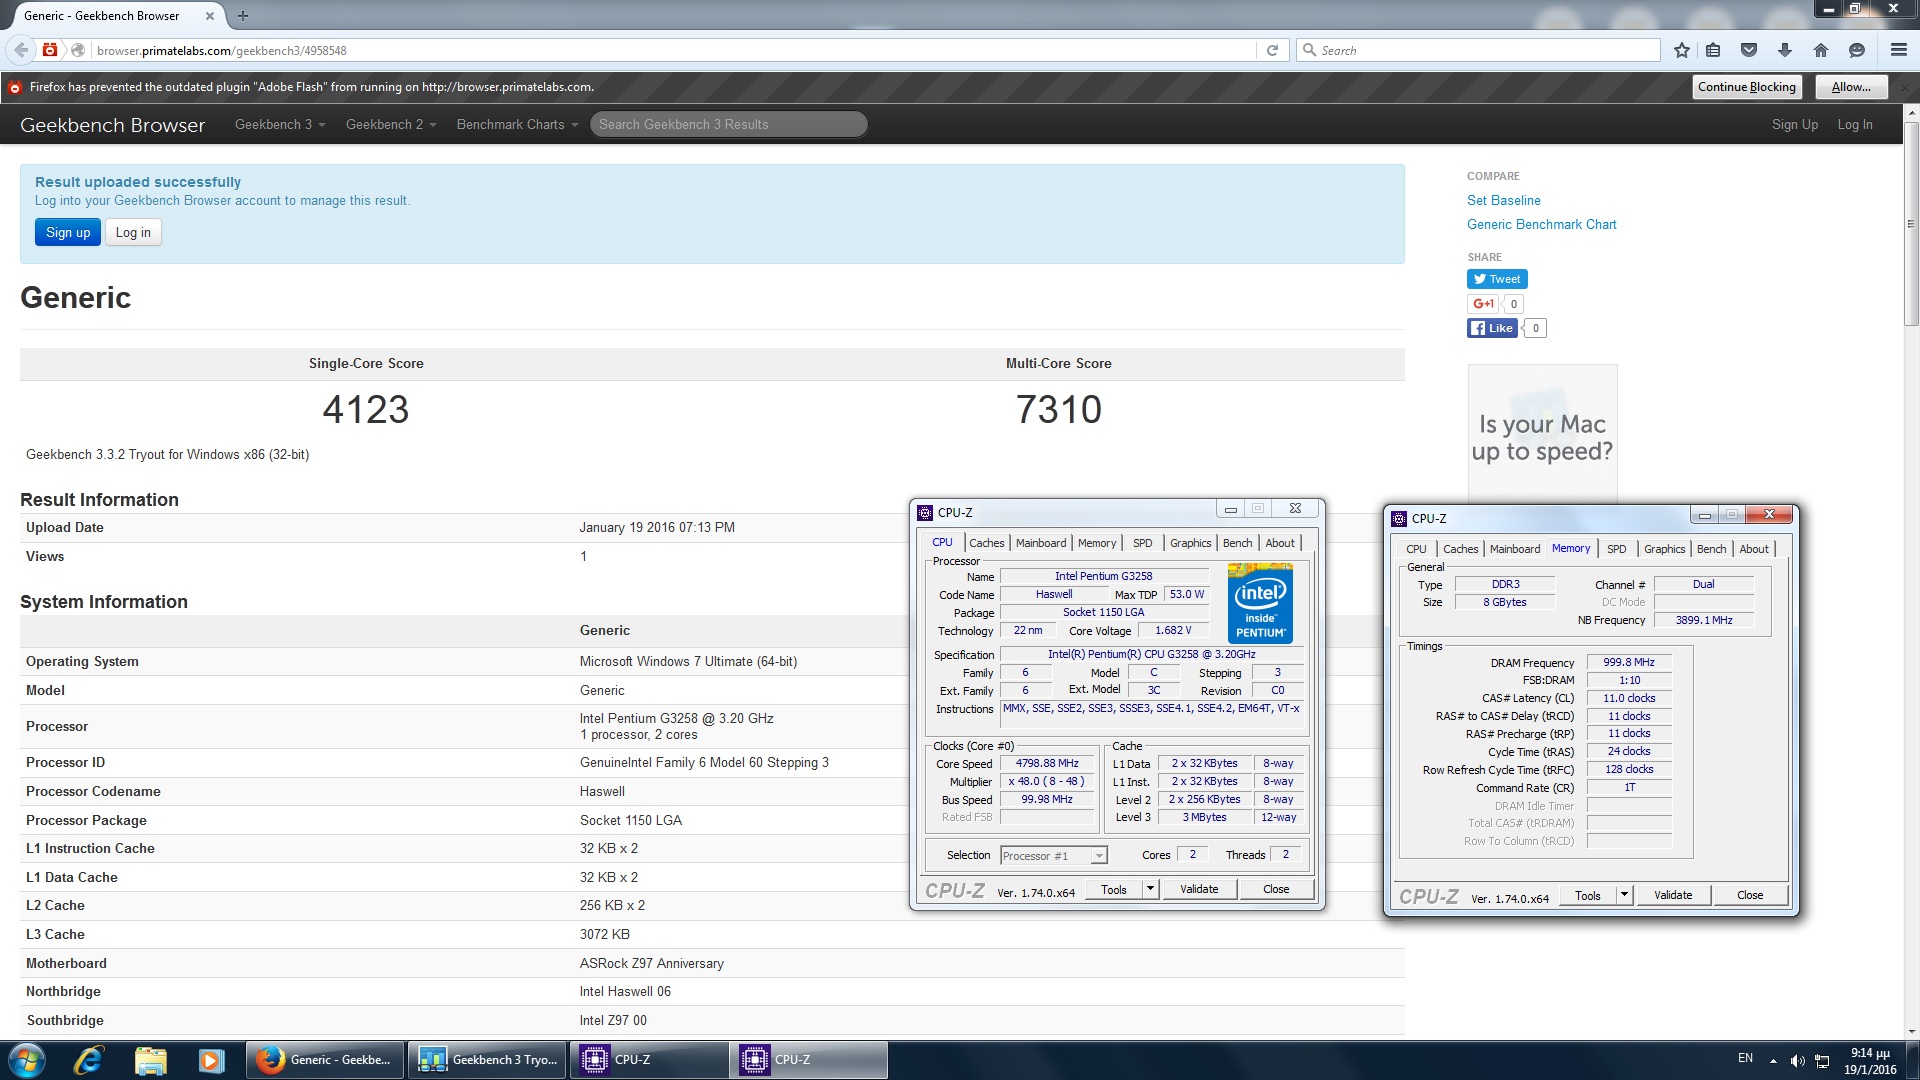Click Close button in Memory CPU-Z window
Viewport: 1920px width, 1080px height.
1750,895
